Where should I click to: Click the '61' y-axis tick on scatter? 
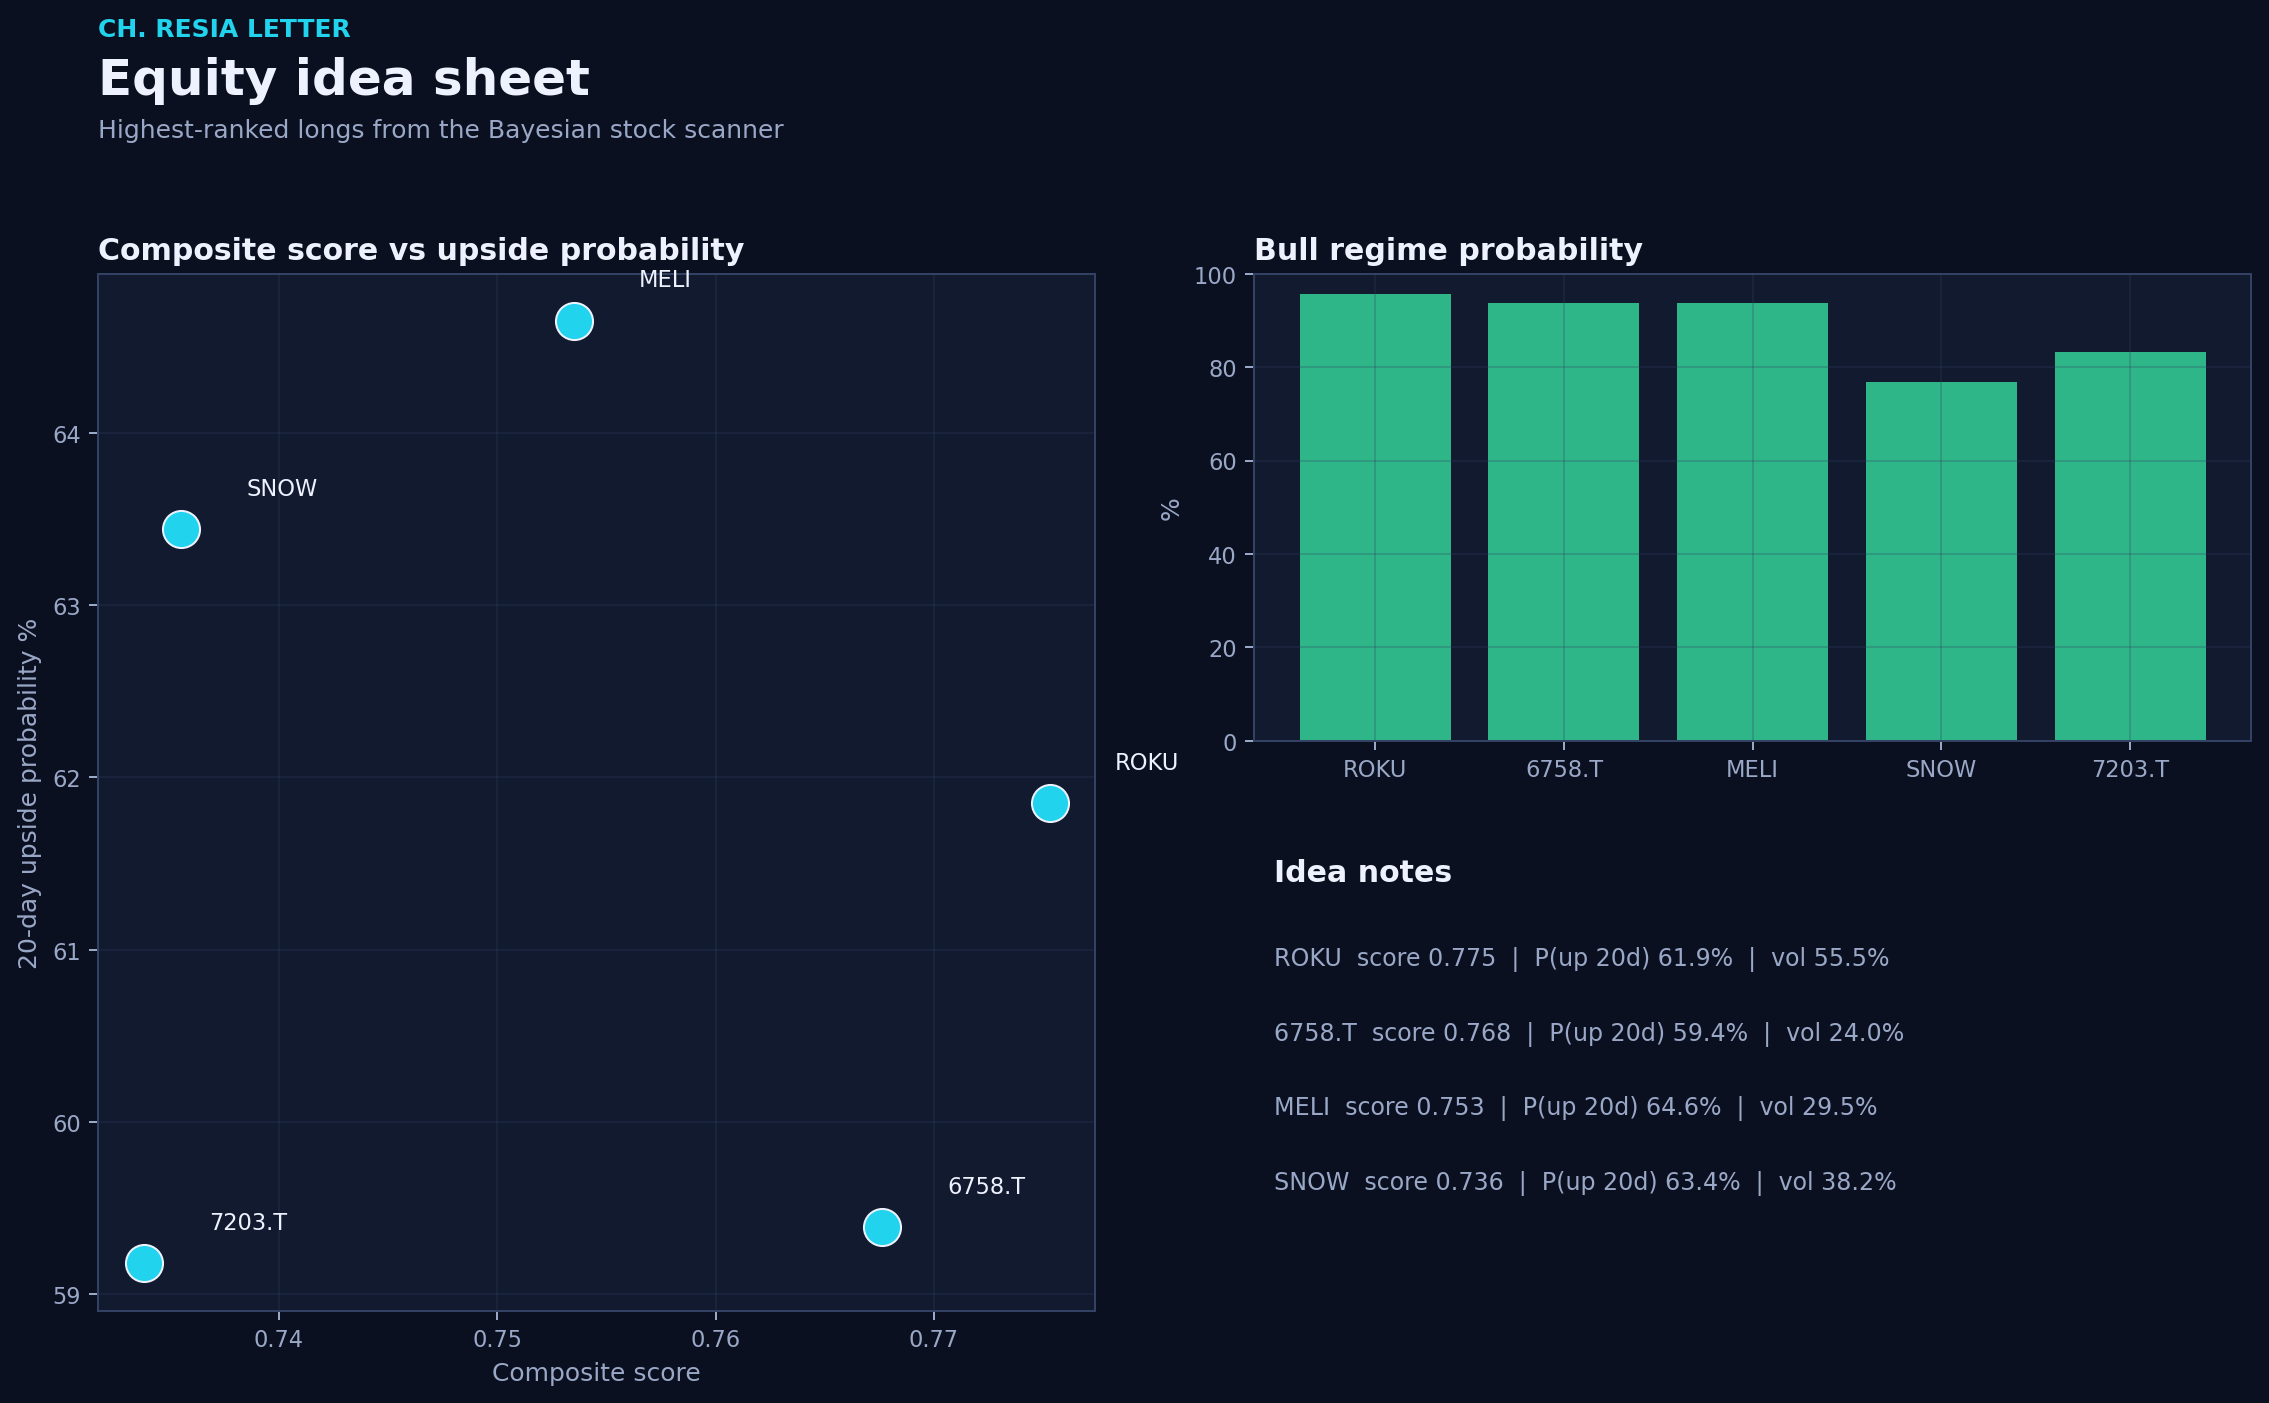(67, 951)
